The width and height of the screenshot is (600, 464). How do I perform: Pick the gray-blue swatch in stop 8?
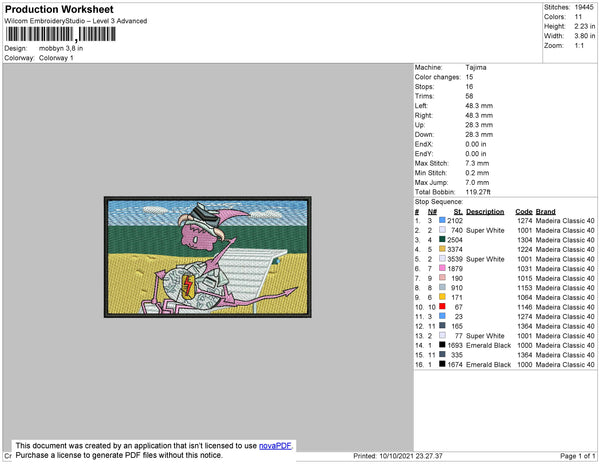click(442, 287)
